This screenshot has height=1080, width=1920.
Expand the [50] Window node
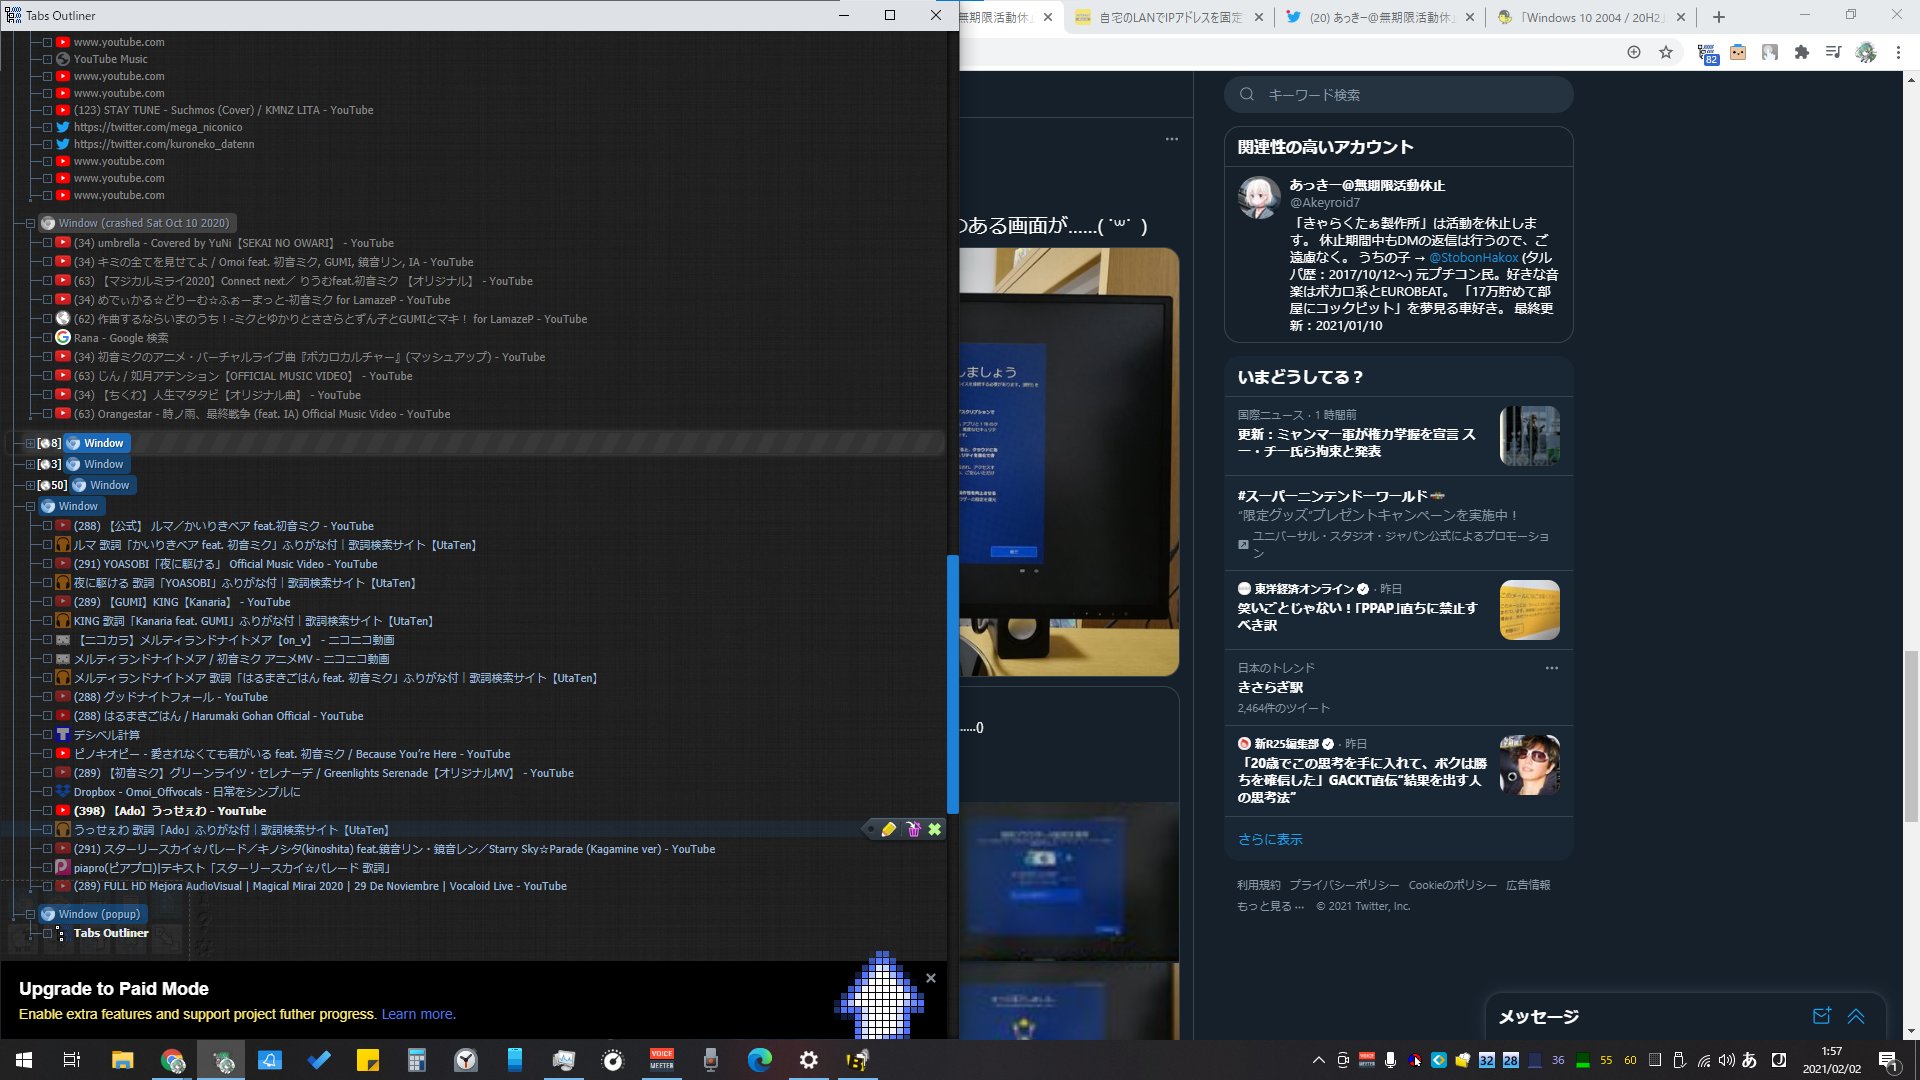(x=30, y=485)
